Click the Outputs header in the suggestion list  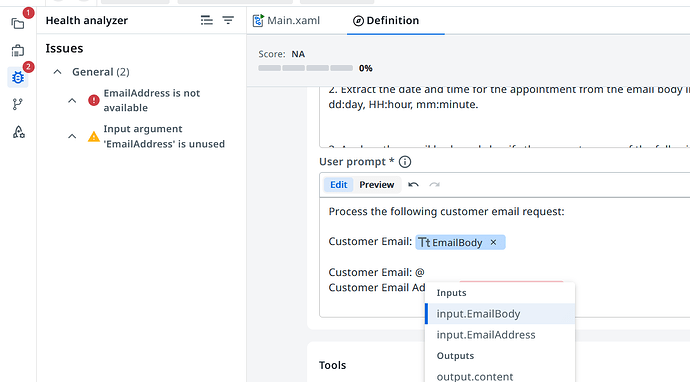pos(455,356)
